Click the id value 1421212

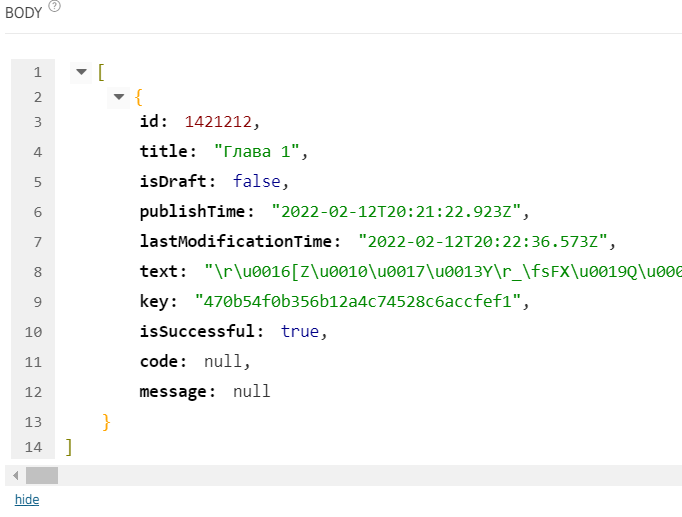pyautogui.click(x=220, y=122)
